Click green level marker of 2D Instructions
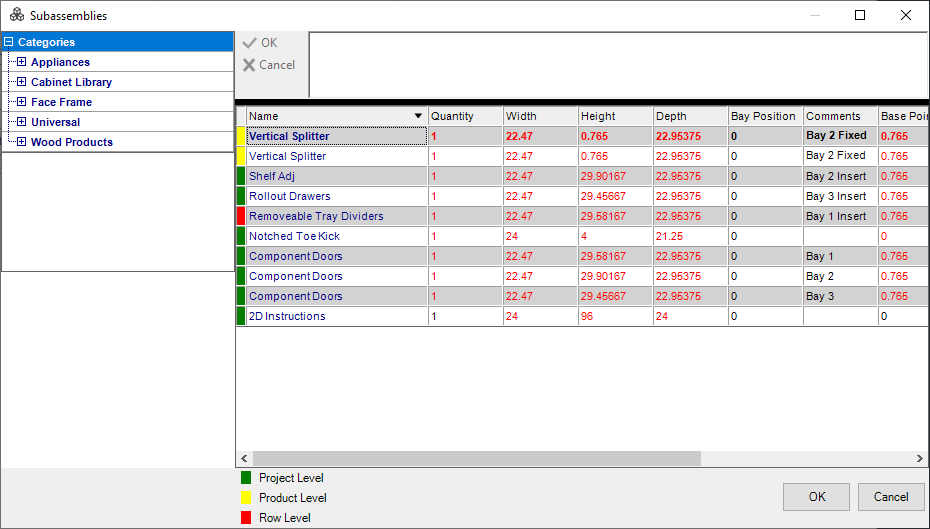This screenshot has height=529, width=930. (x=241, y=316)
